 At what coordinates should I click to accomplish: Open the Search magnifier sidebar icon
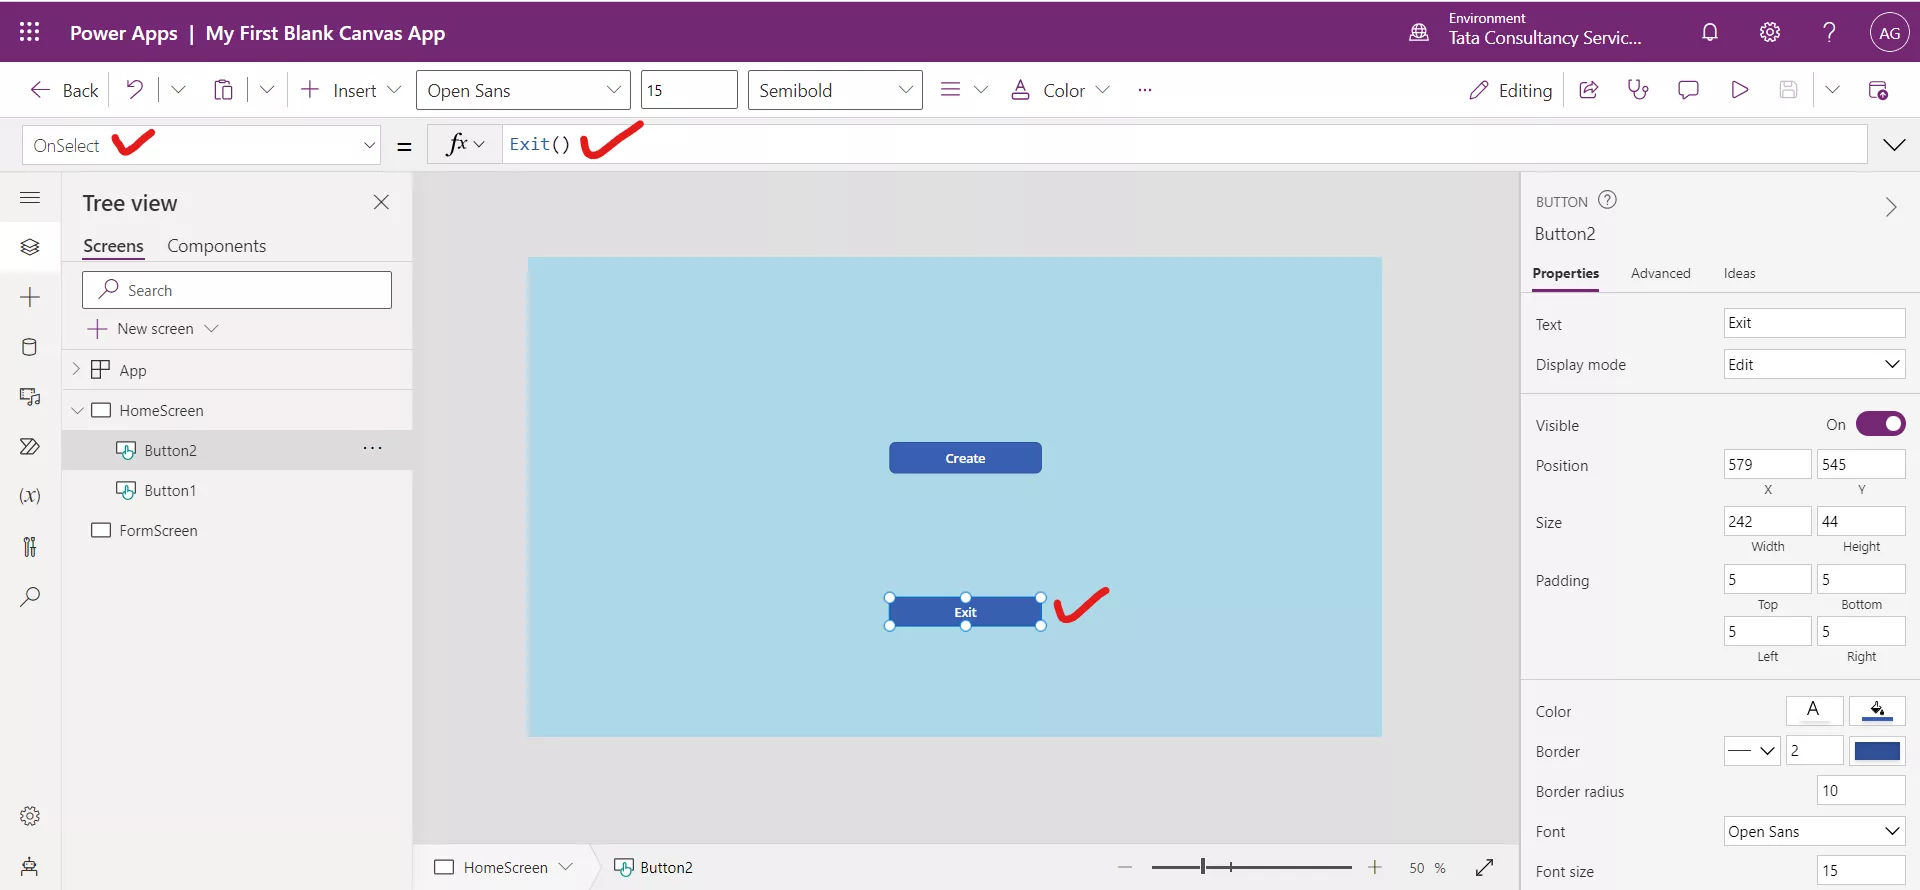[30, 597]
